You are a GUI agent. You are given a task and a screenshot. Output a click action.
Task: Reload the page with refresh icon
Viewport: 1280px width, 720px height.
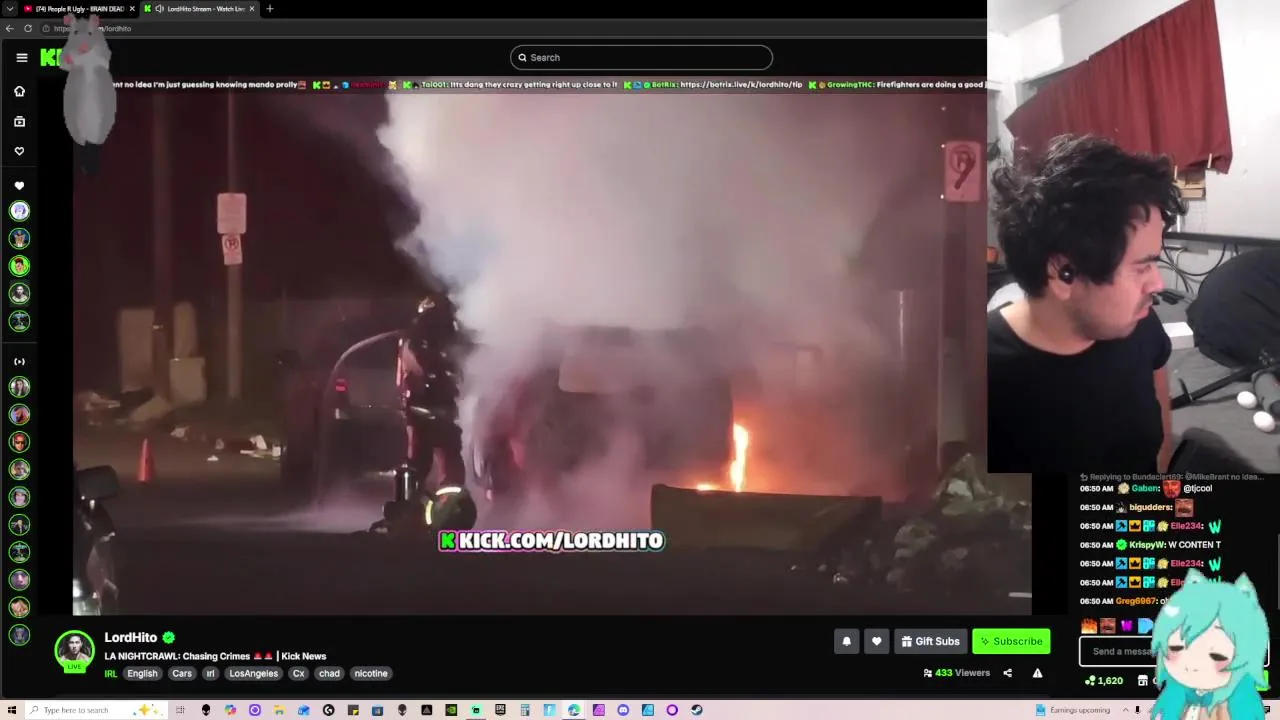[x=28, y=28]
